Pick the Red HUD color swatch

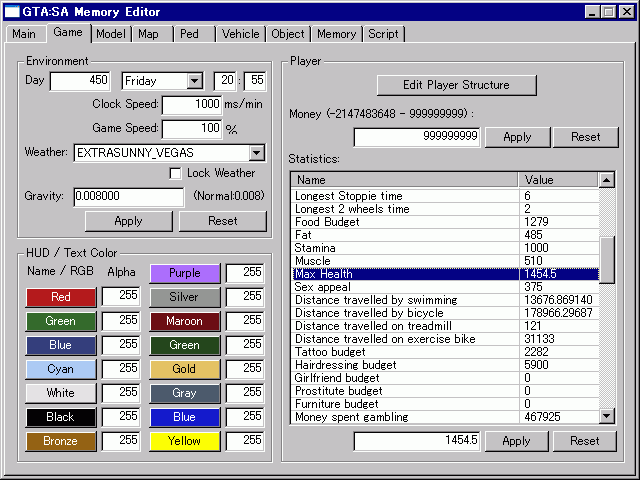point(61,297)
